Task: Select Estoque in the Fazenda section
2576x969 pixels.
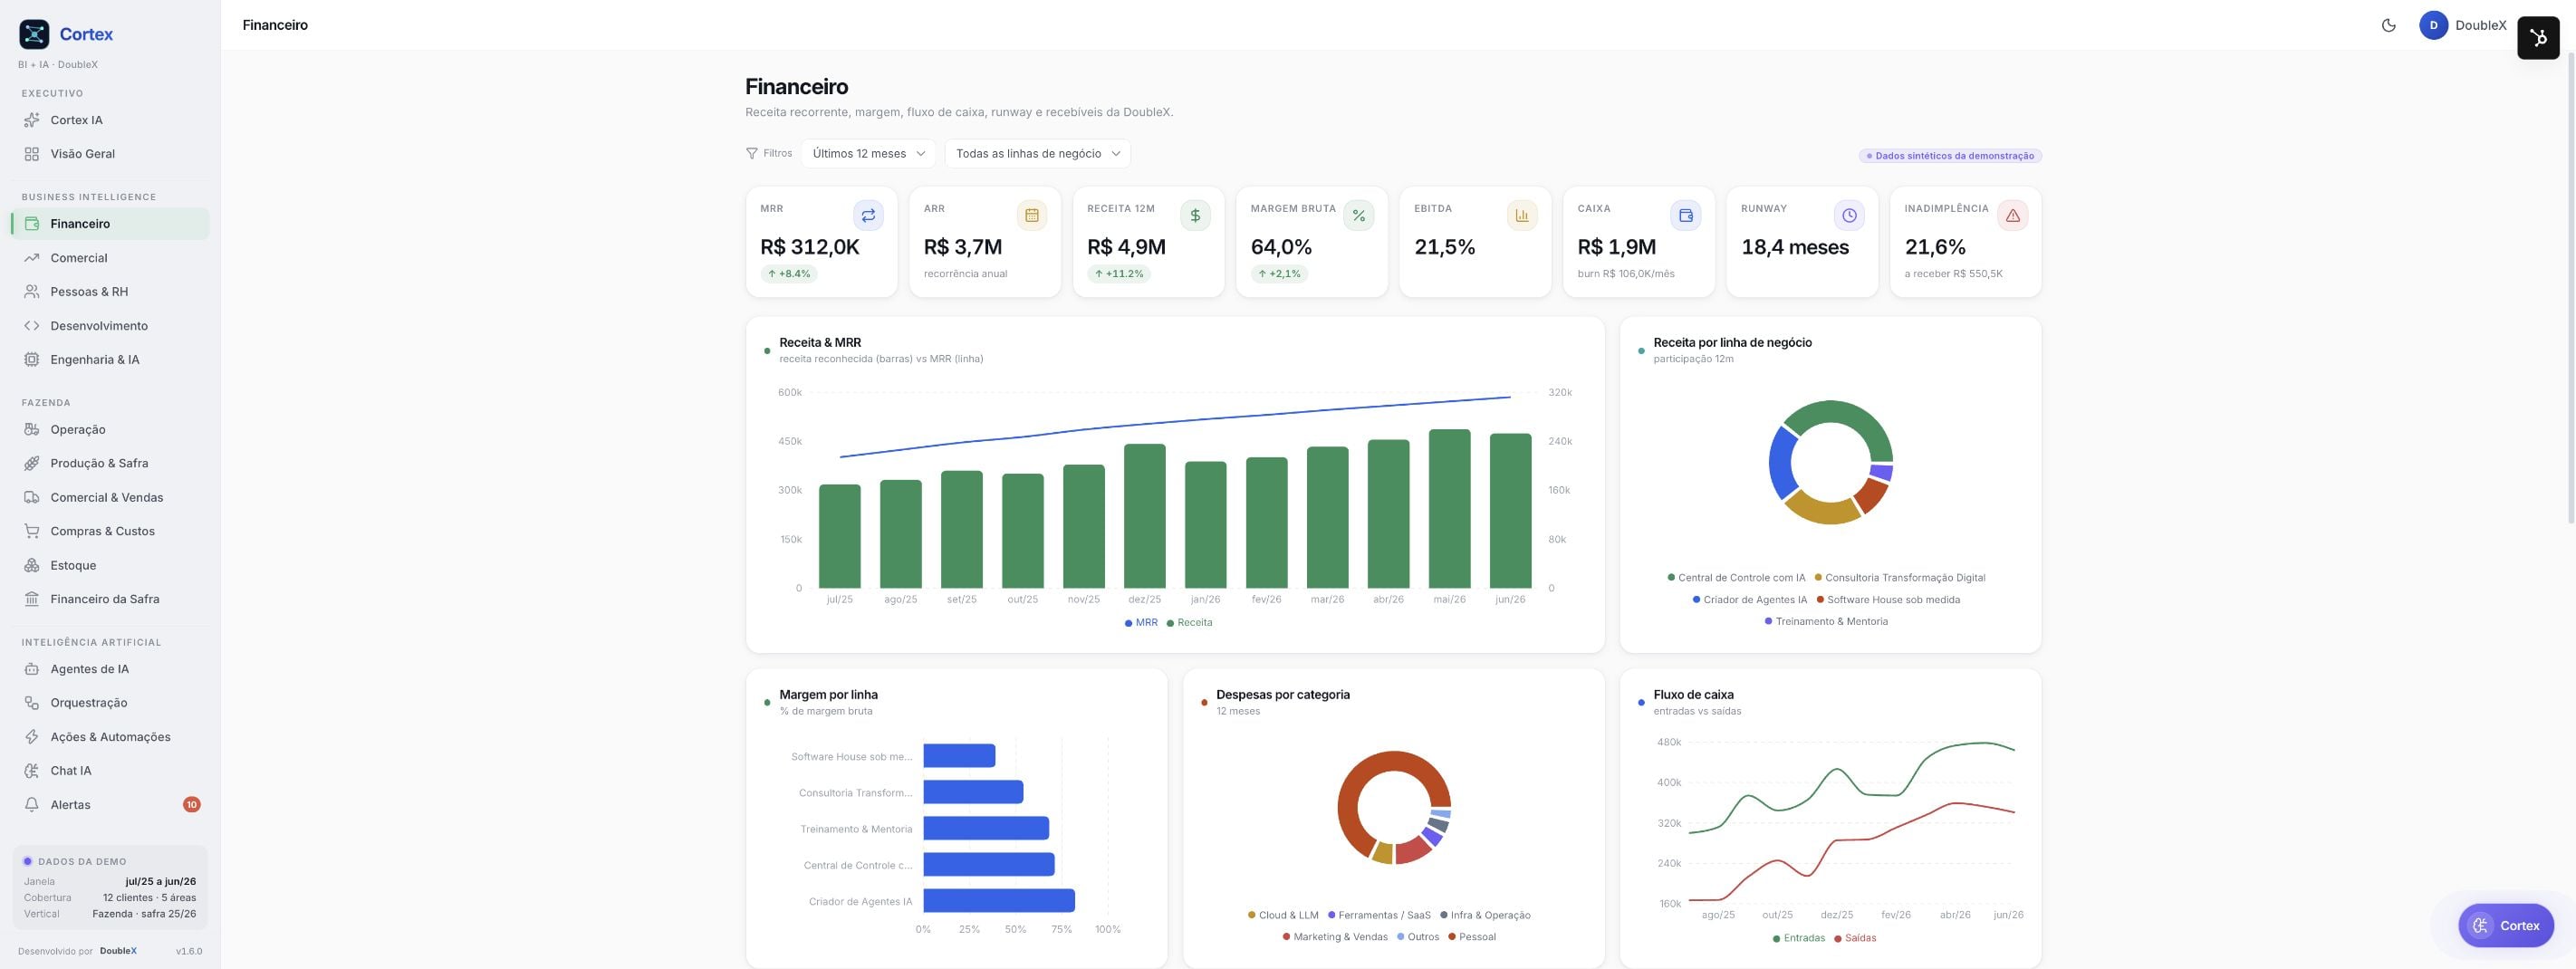Action: [x=110, y=565]
